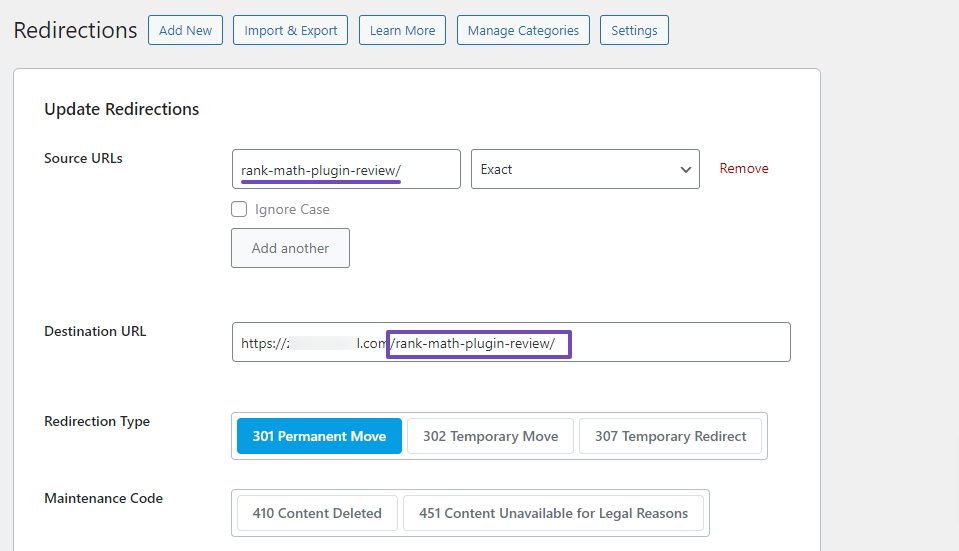This screenshot has width=959, height=551.
Task: Click the Ignore Case label text
Action: [292, 209]
